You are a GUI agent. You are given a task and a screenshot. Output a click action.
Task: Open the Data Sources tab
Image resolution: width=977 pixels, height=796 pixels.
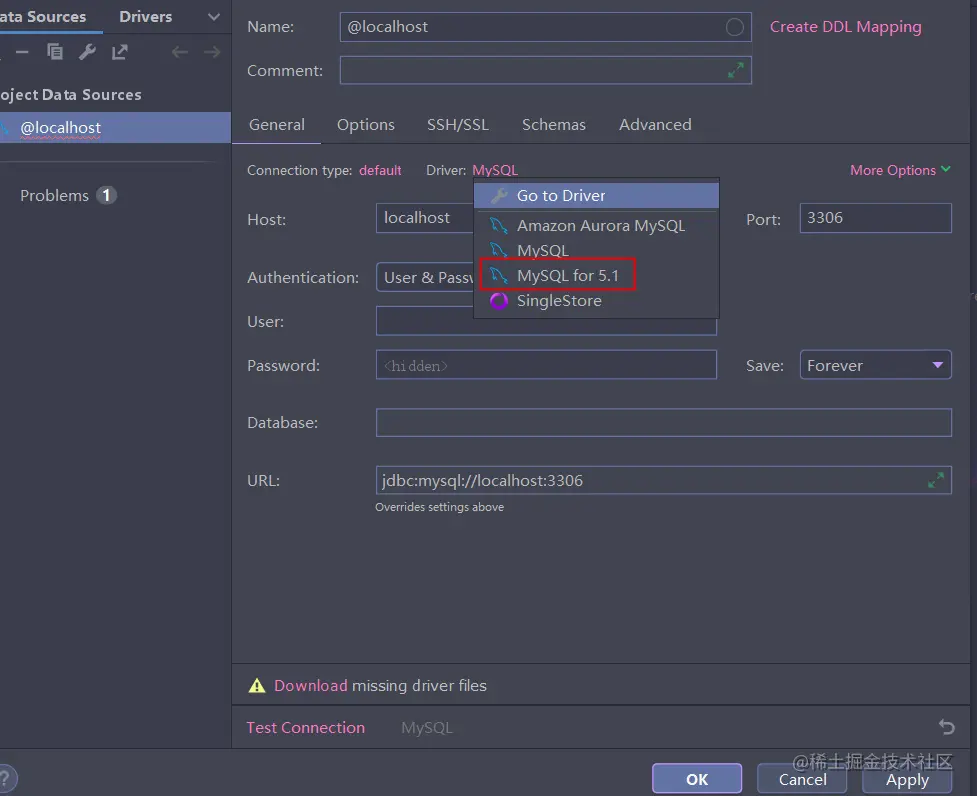43,17
